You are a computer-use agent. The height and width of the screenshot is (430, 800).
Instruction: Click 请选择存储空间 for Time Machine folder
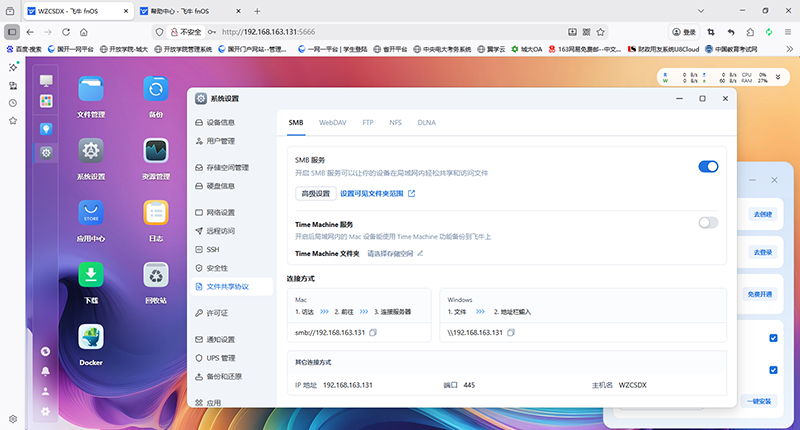pos(390,254)
